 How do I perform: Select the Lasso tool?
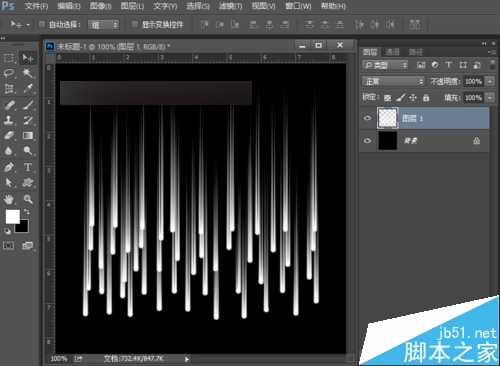(9, 73)
